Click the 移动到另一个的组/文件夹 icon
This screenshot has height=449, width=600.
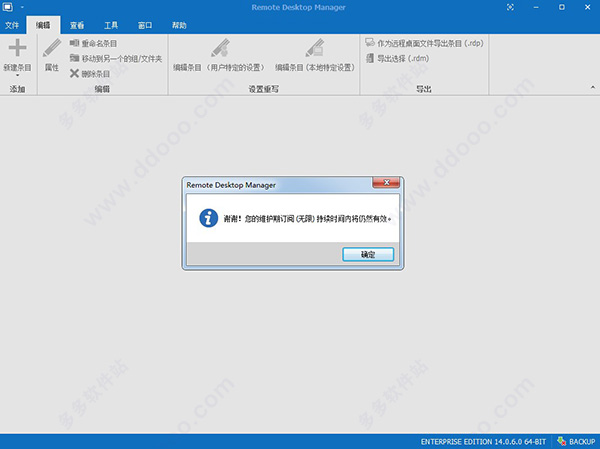tap(74, 58)
